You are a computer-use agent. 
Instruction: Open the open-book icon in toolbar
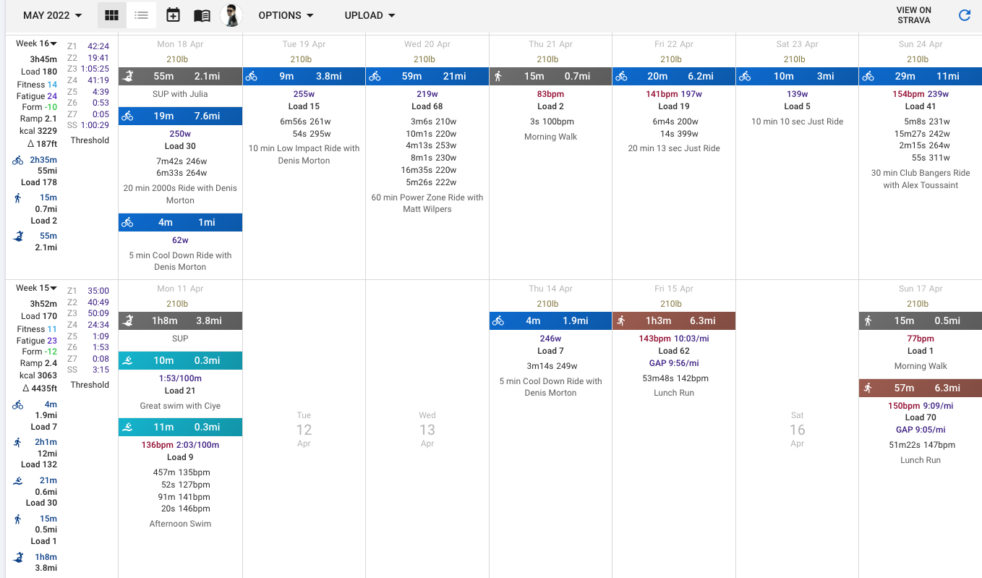click(x=202, y=15)
